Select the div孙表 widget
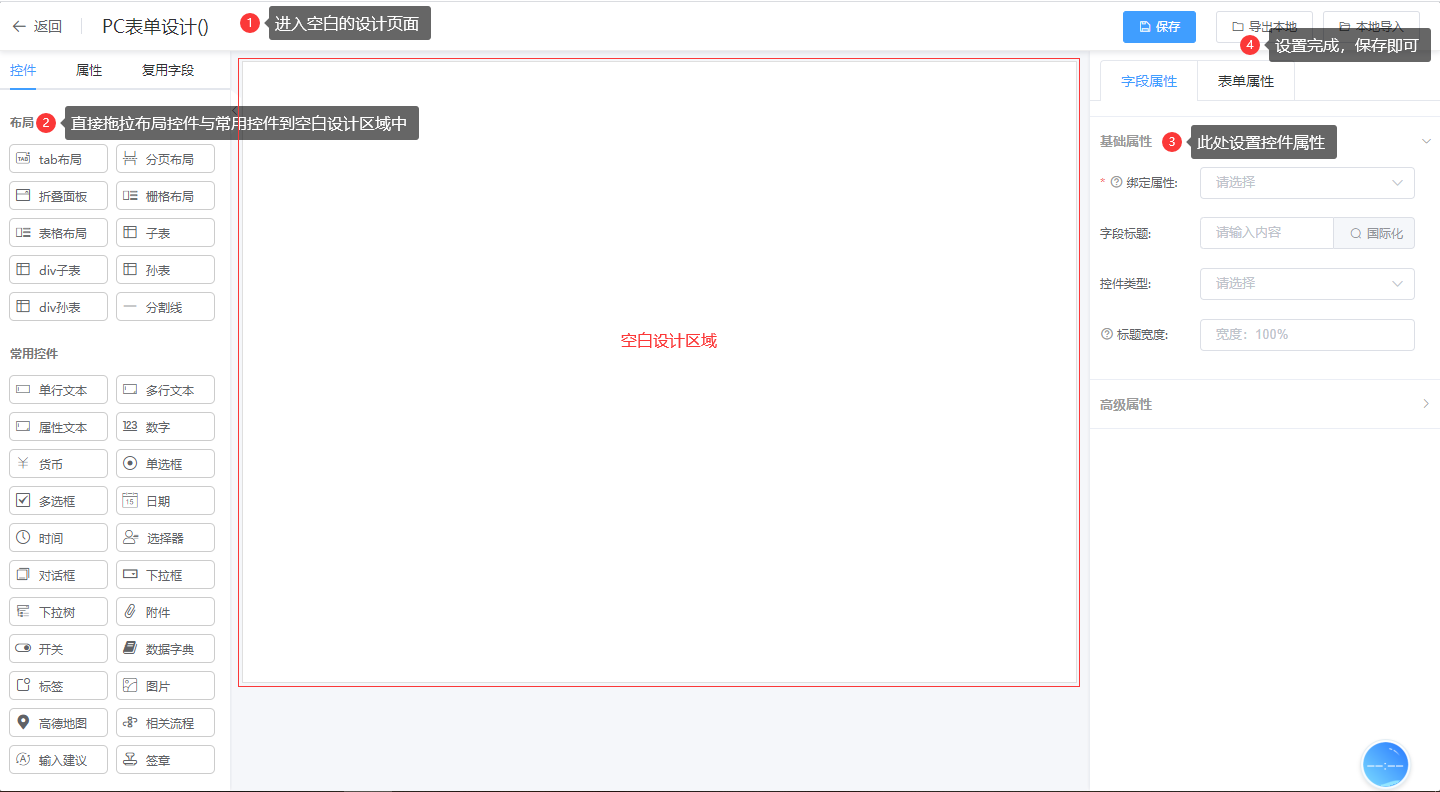The image size is (1440, 792). tap(58, 307)
